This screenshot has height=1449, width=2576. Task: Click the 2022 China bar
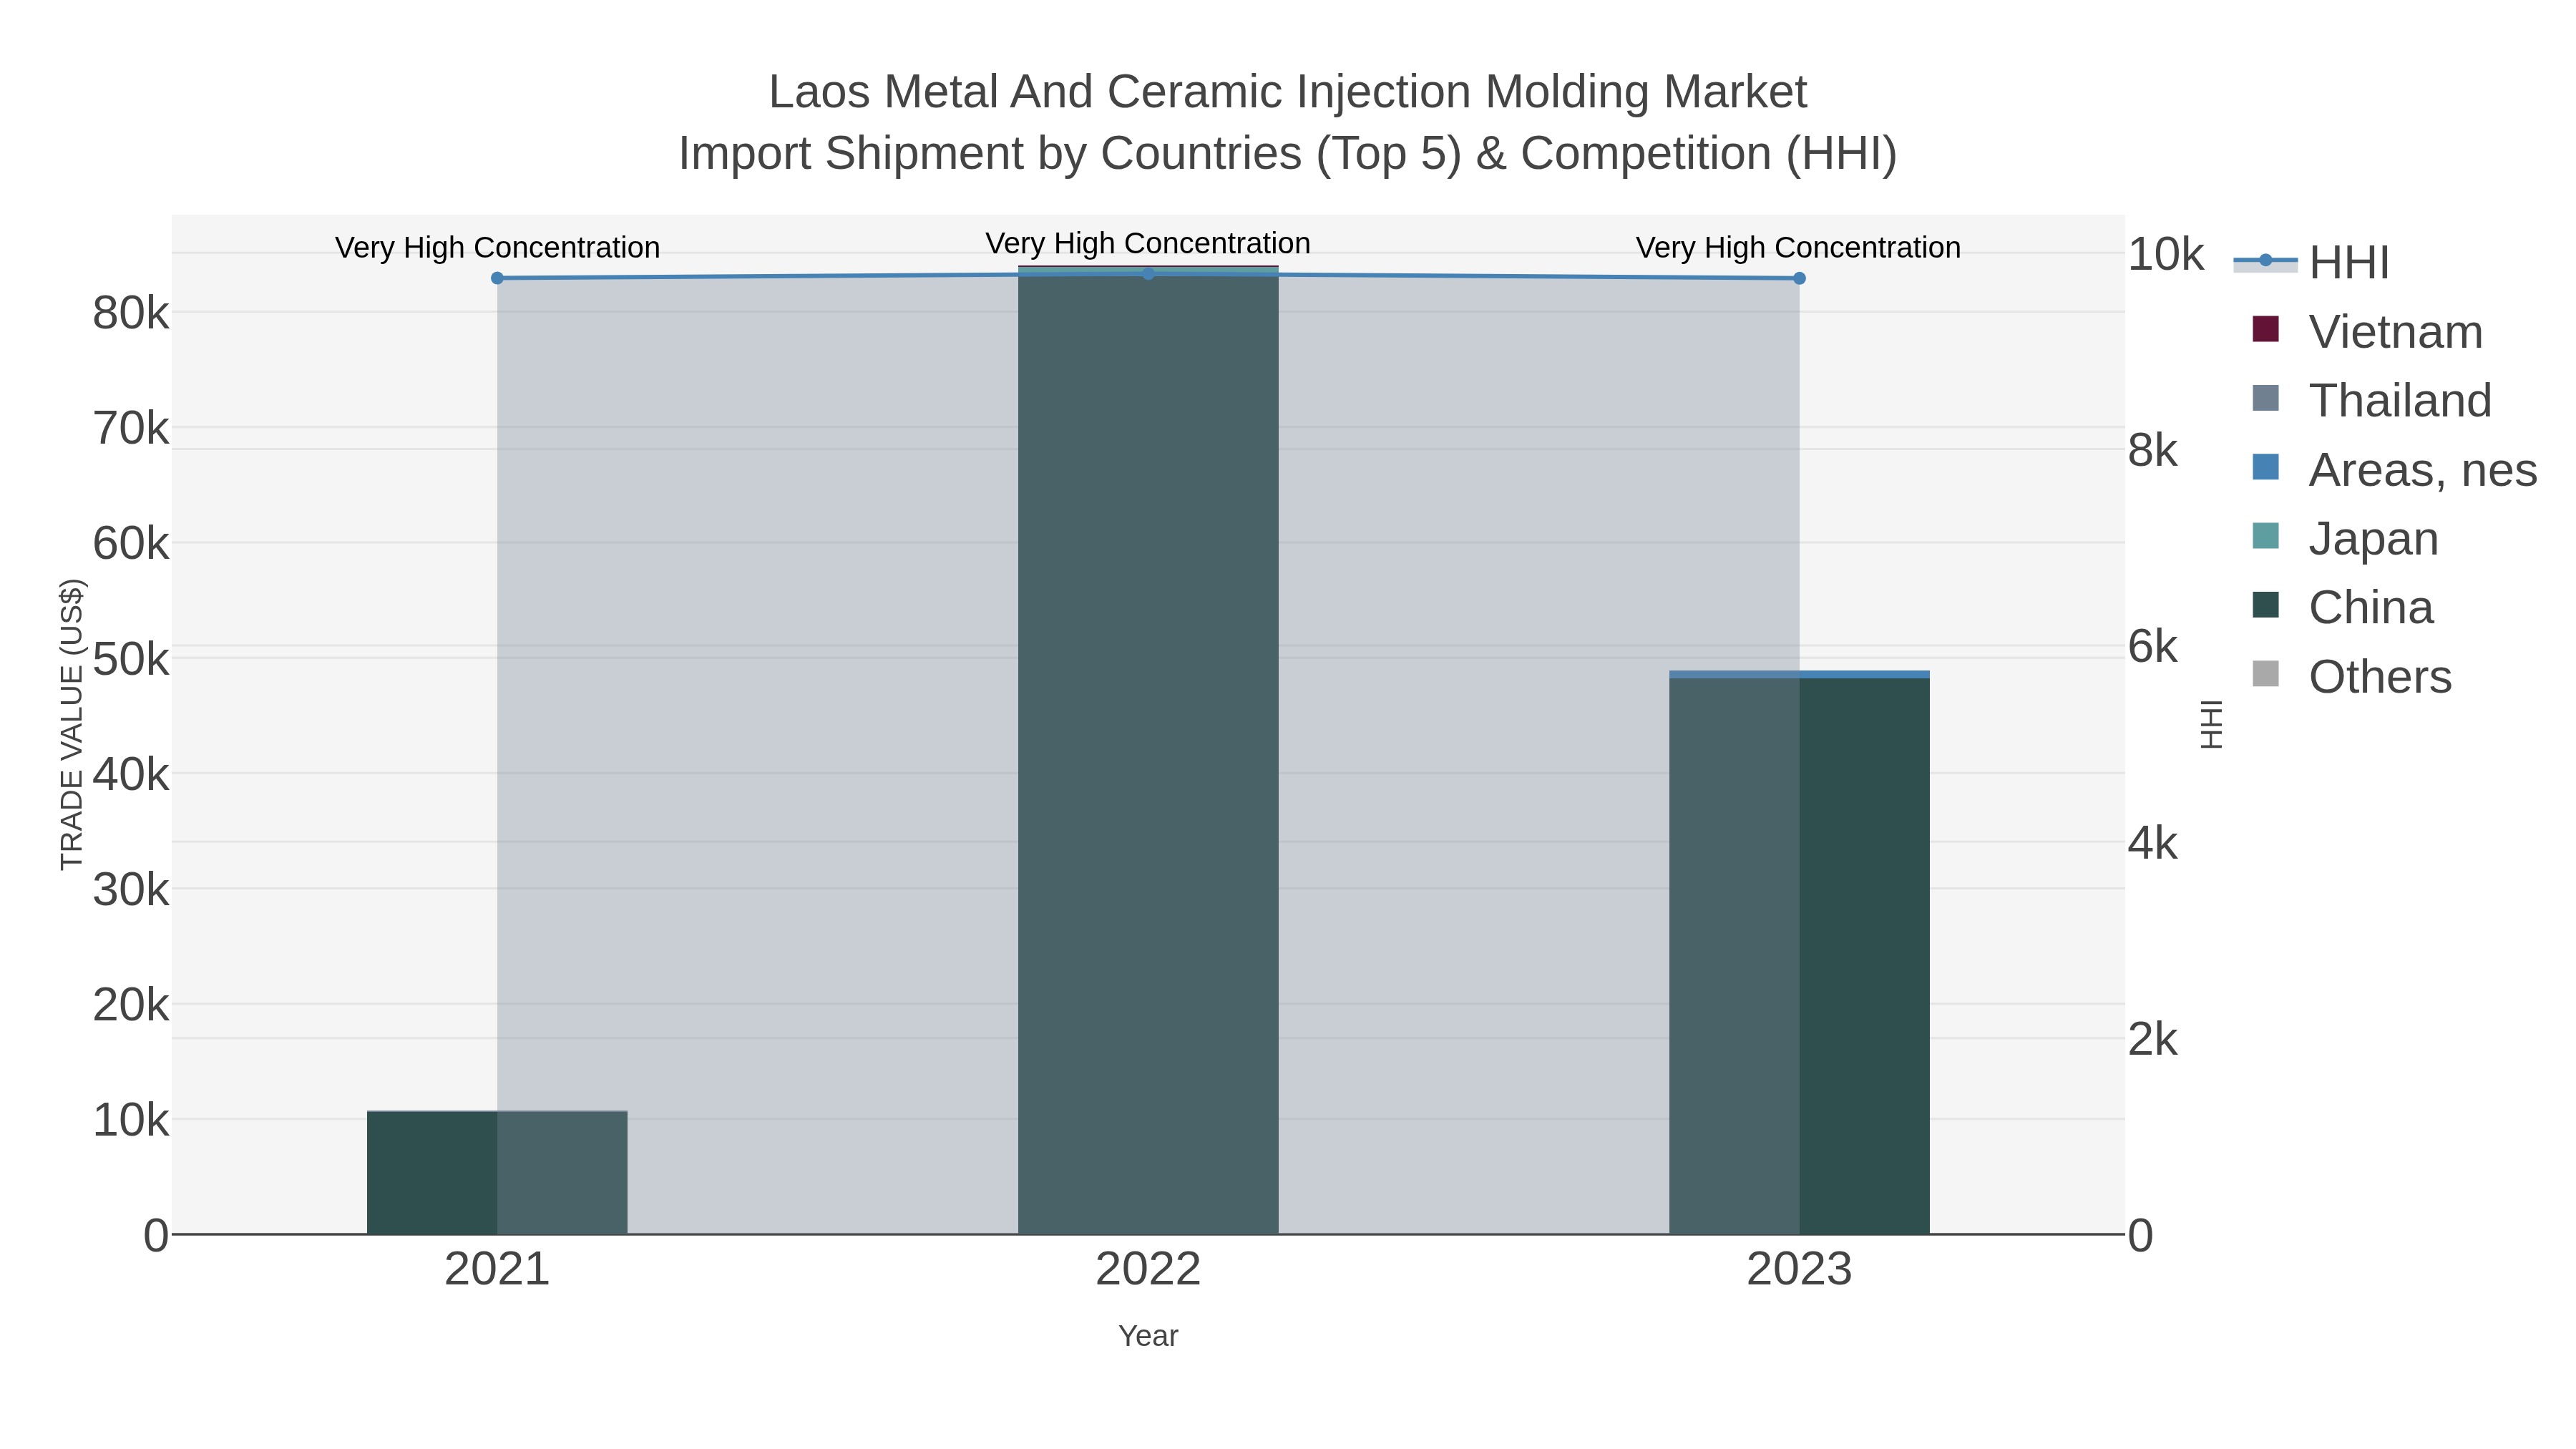(1148, 755)
